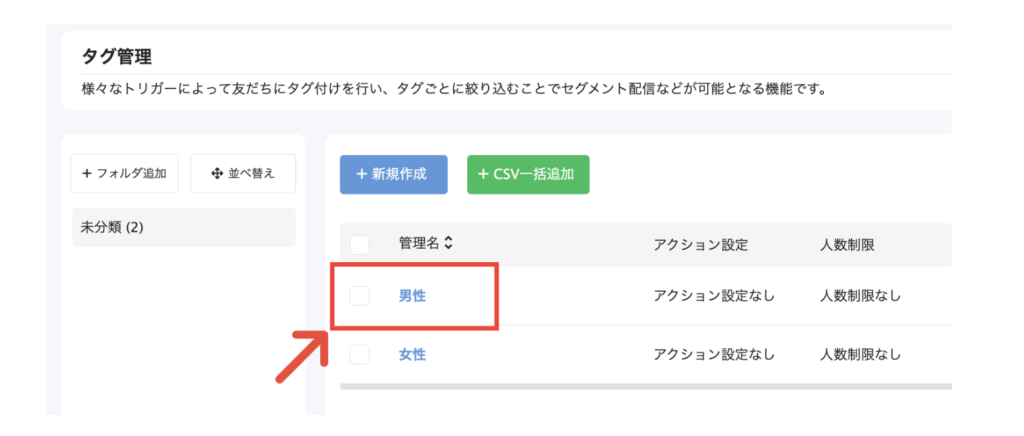Click 人数制限なし in the 女性 row
The height and width of the screenshot is (436, 1024).
pos(861,354)
